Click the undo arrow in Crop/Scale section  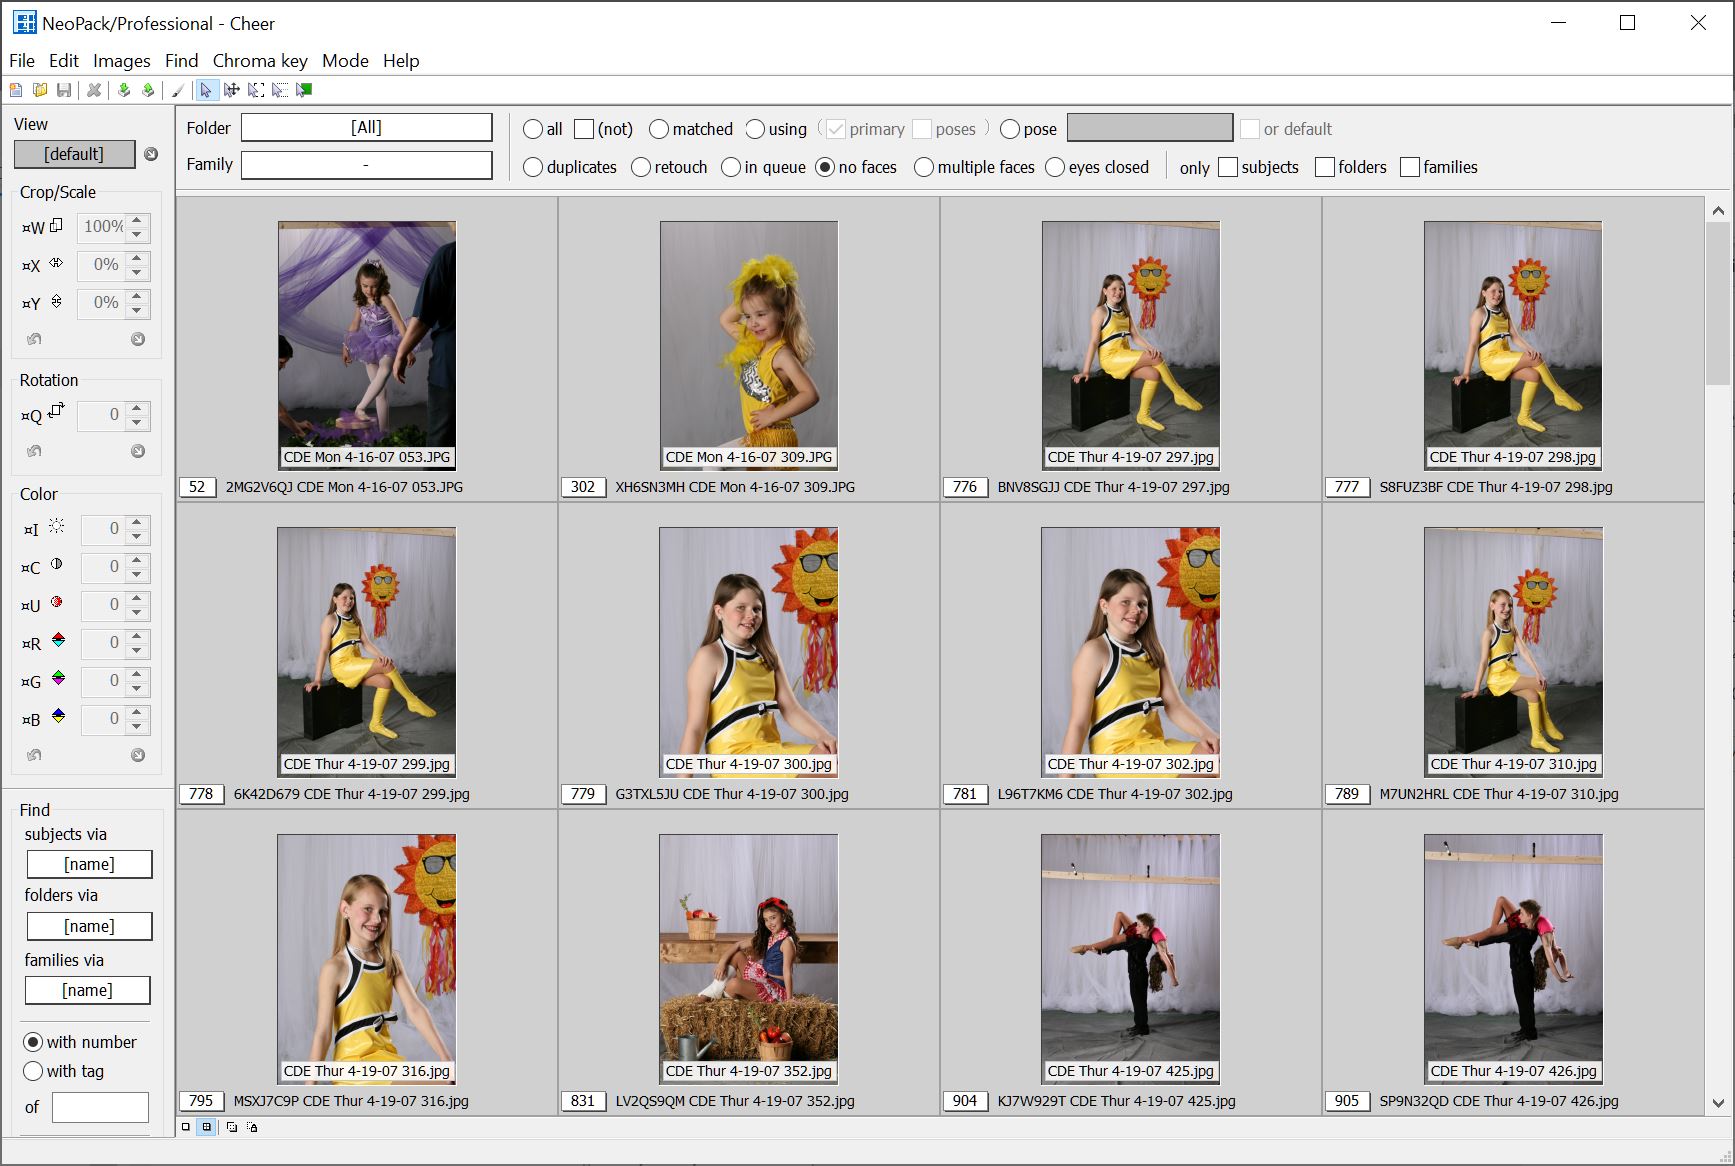34,339
